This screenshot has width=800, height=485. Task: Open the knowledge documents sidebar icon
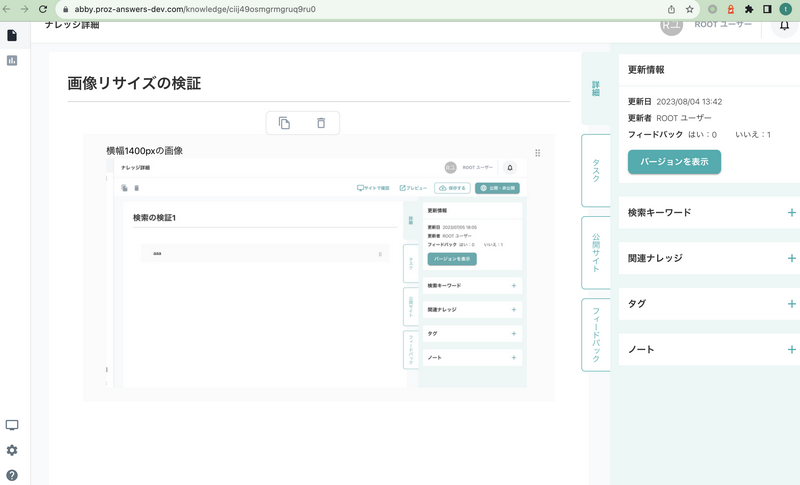coord(12,36)
